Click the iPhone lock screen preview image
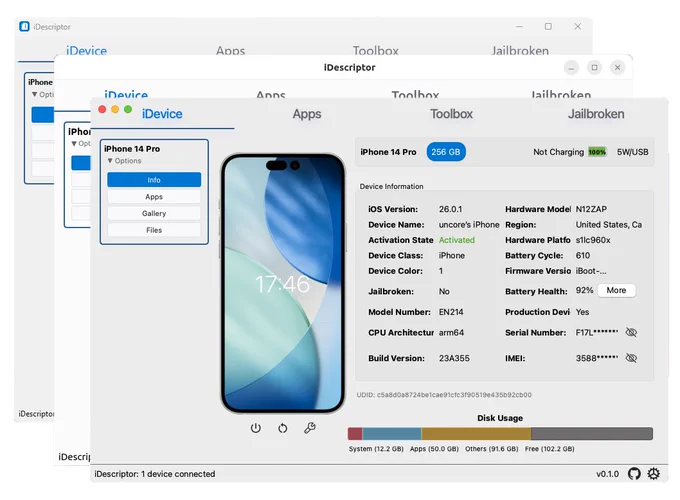680x500 pixels. coord(283,283)
